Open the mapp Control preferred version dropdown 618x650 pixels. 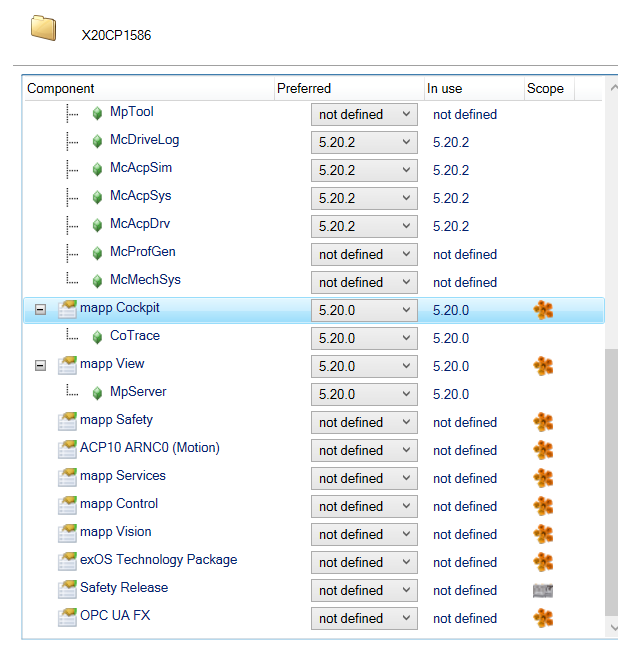364,506
